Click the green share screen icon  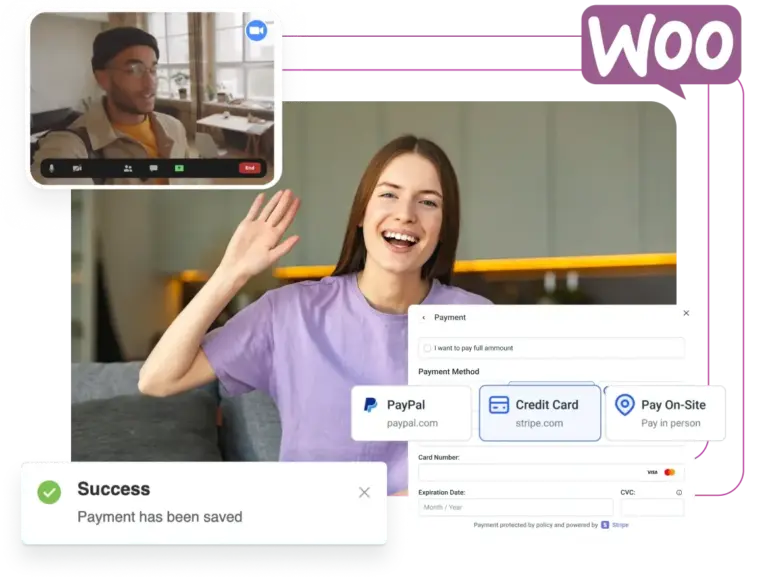(x=179, y=168)
